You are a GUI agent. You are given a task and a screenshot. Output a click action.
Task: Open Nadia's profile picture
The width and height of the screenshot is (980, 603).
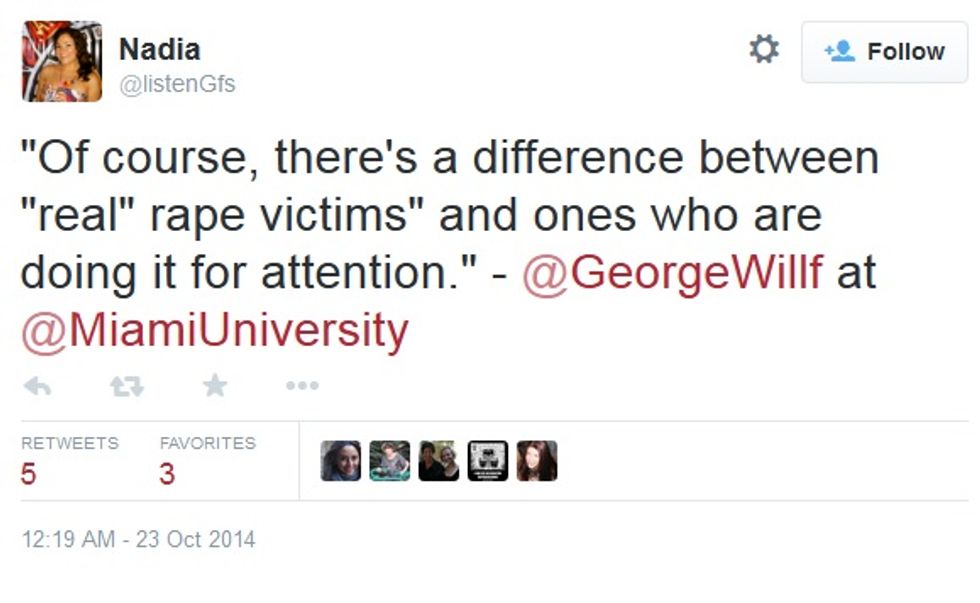(x=62, y=61)
